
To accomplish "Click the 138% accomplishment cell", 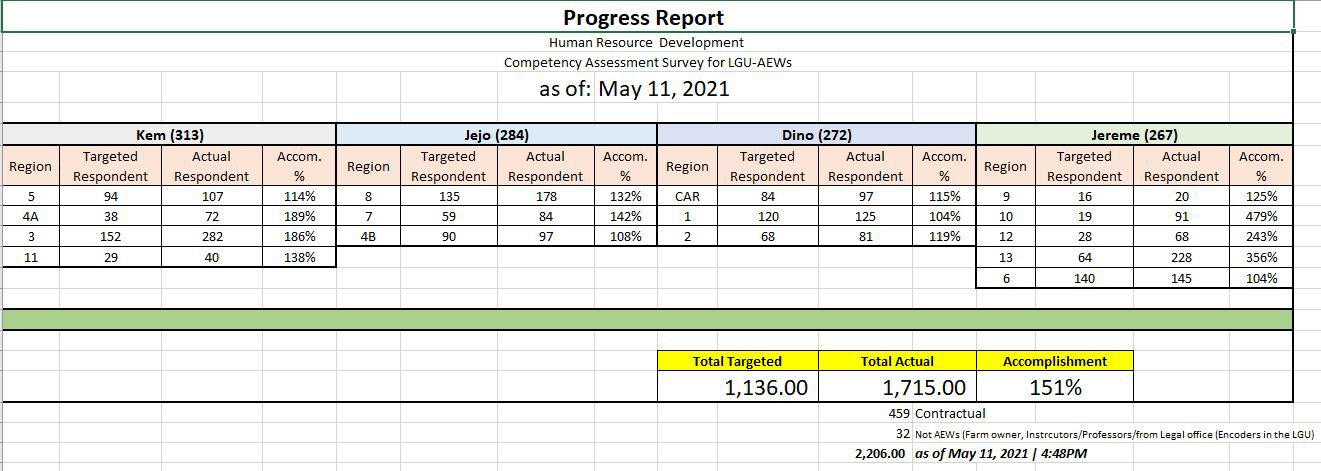I will click(x=299, y=257).
